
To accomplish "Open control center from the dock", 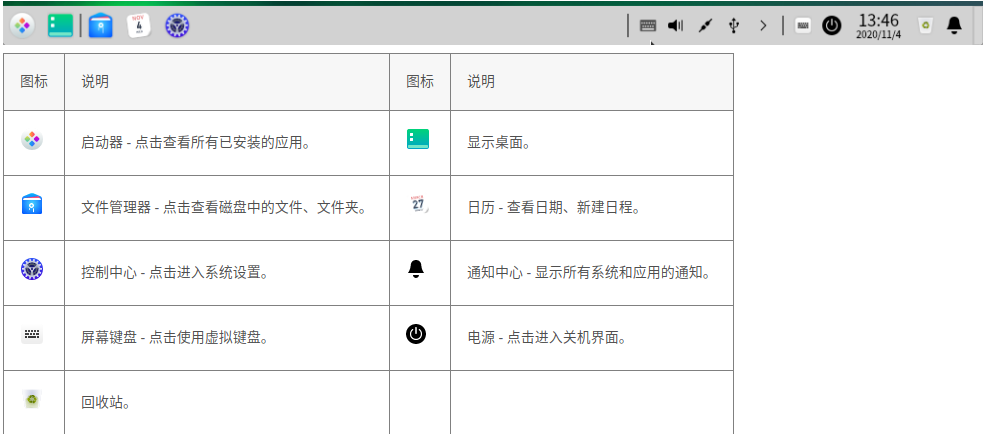I will [x=177, y=25].
